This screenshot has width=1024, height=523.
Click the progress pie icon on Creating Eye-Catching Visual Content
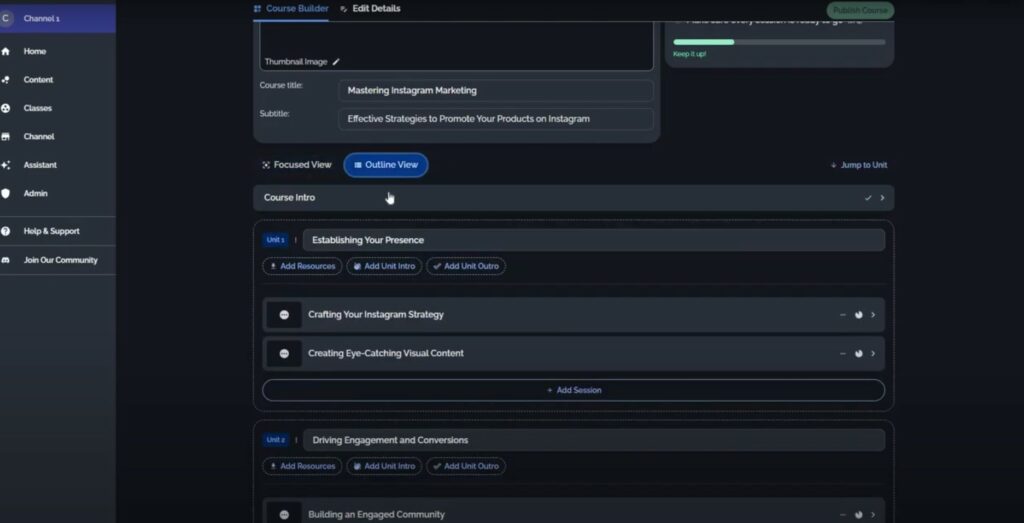tap(859, 353)
